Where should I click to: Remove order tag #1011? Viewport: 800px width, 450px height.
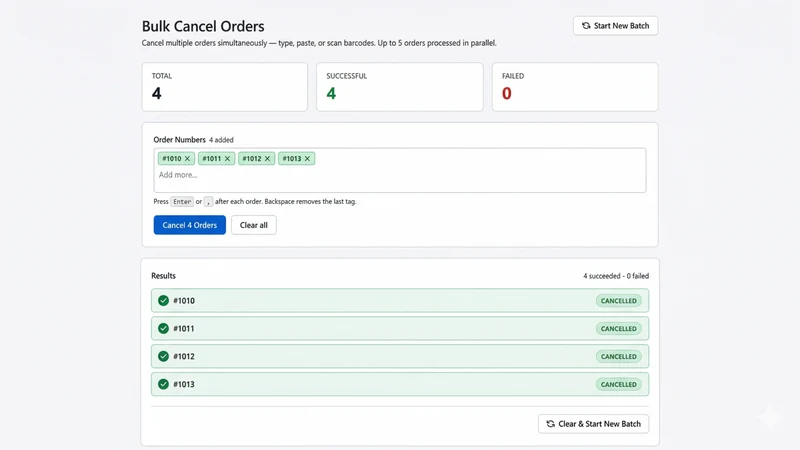click(x=228, y=159)
